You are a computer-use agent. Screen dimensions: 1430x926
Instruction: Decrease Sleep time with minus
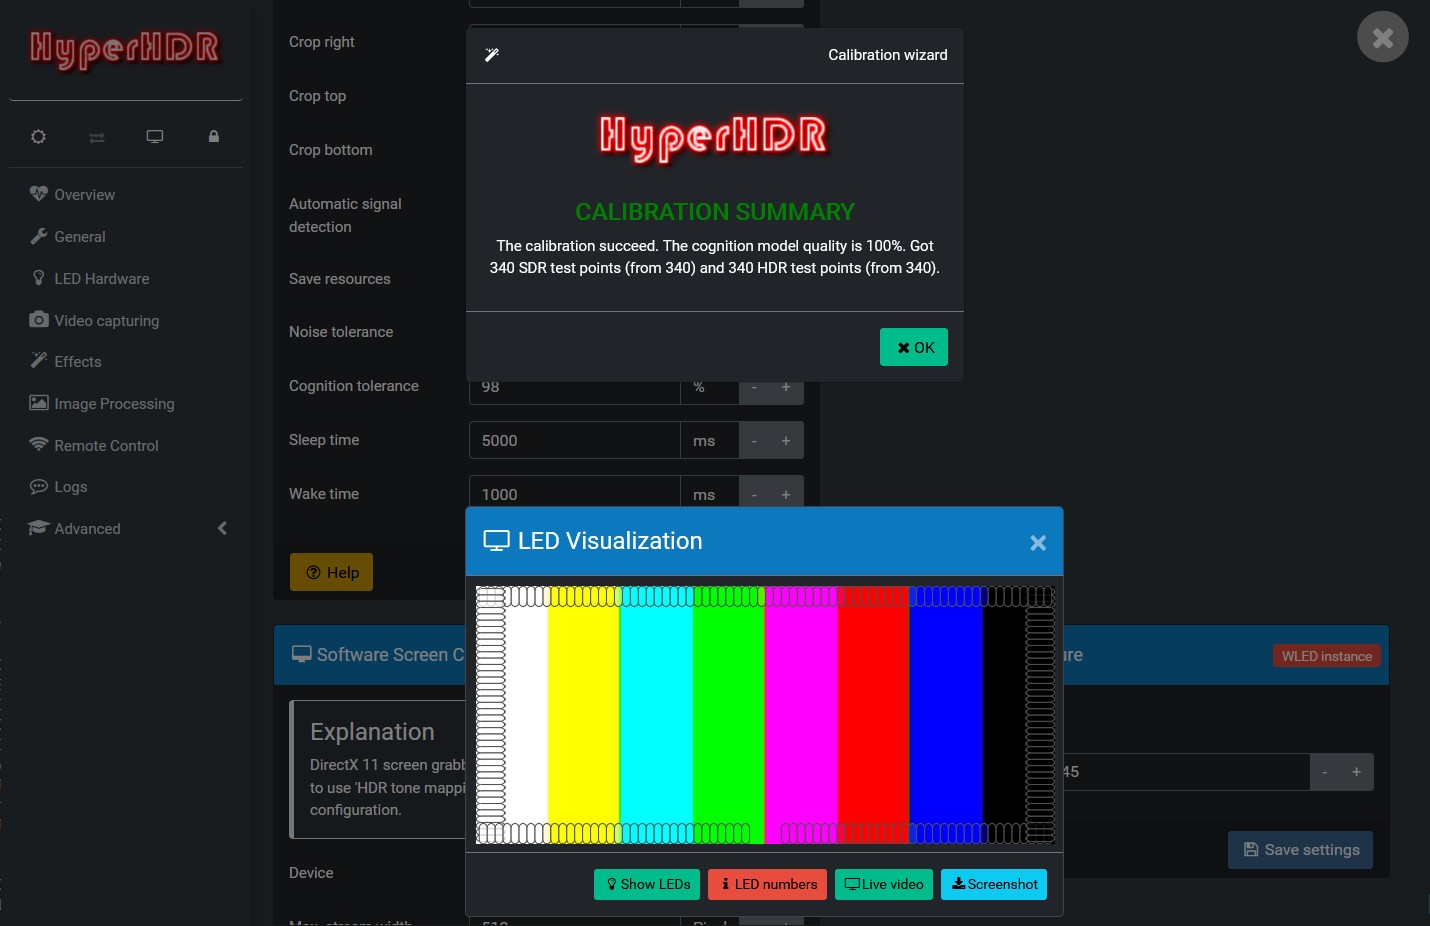coord(754,440)
